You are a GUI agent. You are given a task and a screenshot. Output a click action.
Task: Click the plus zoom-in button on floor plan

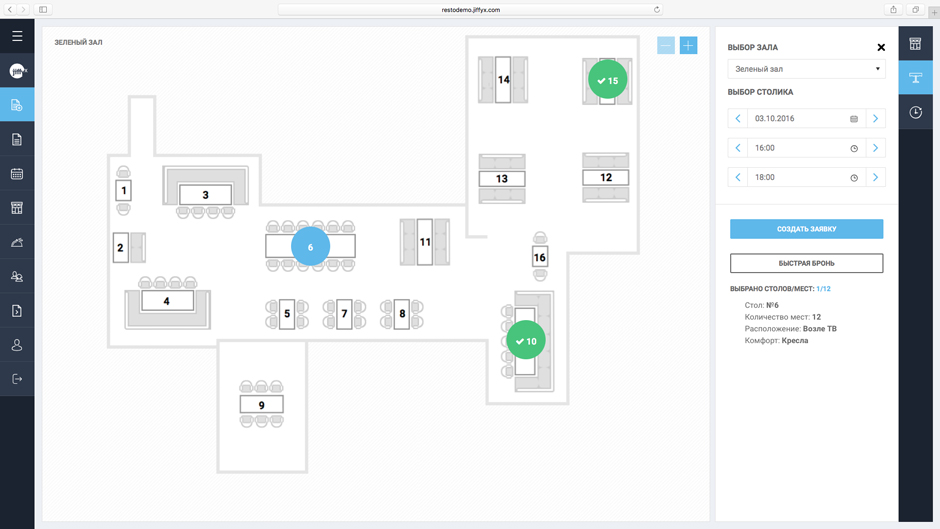click(688, 46)
